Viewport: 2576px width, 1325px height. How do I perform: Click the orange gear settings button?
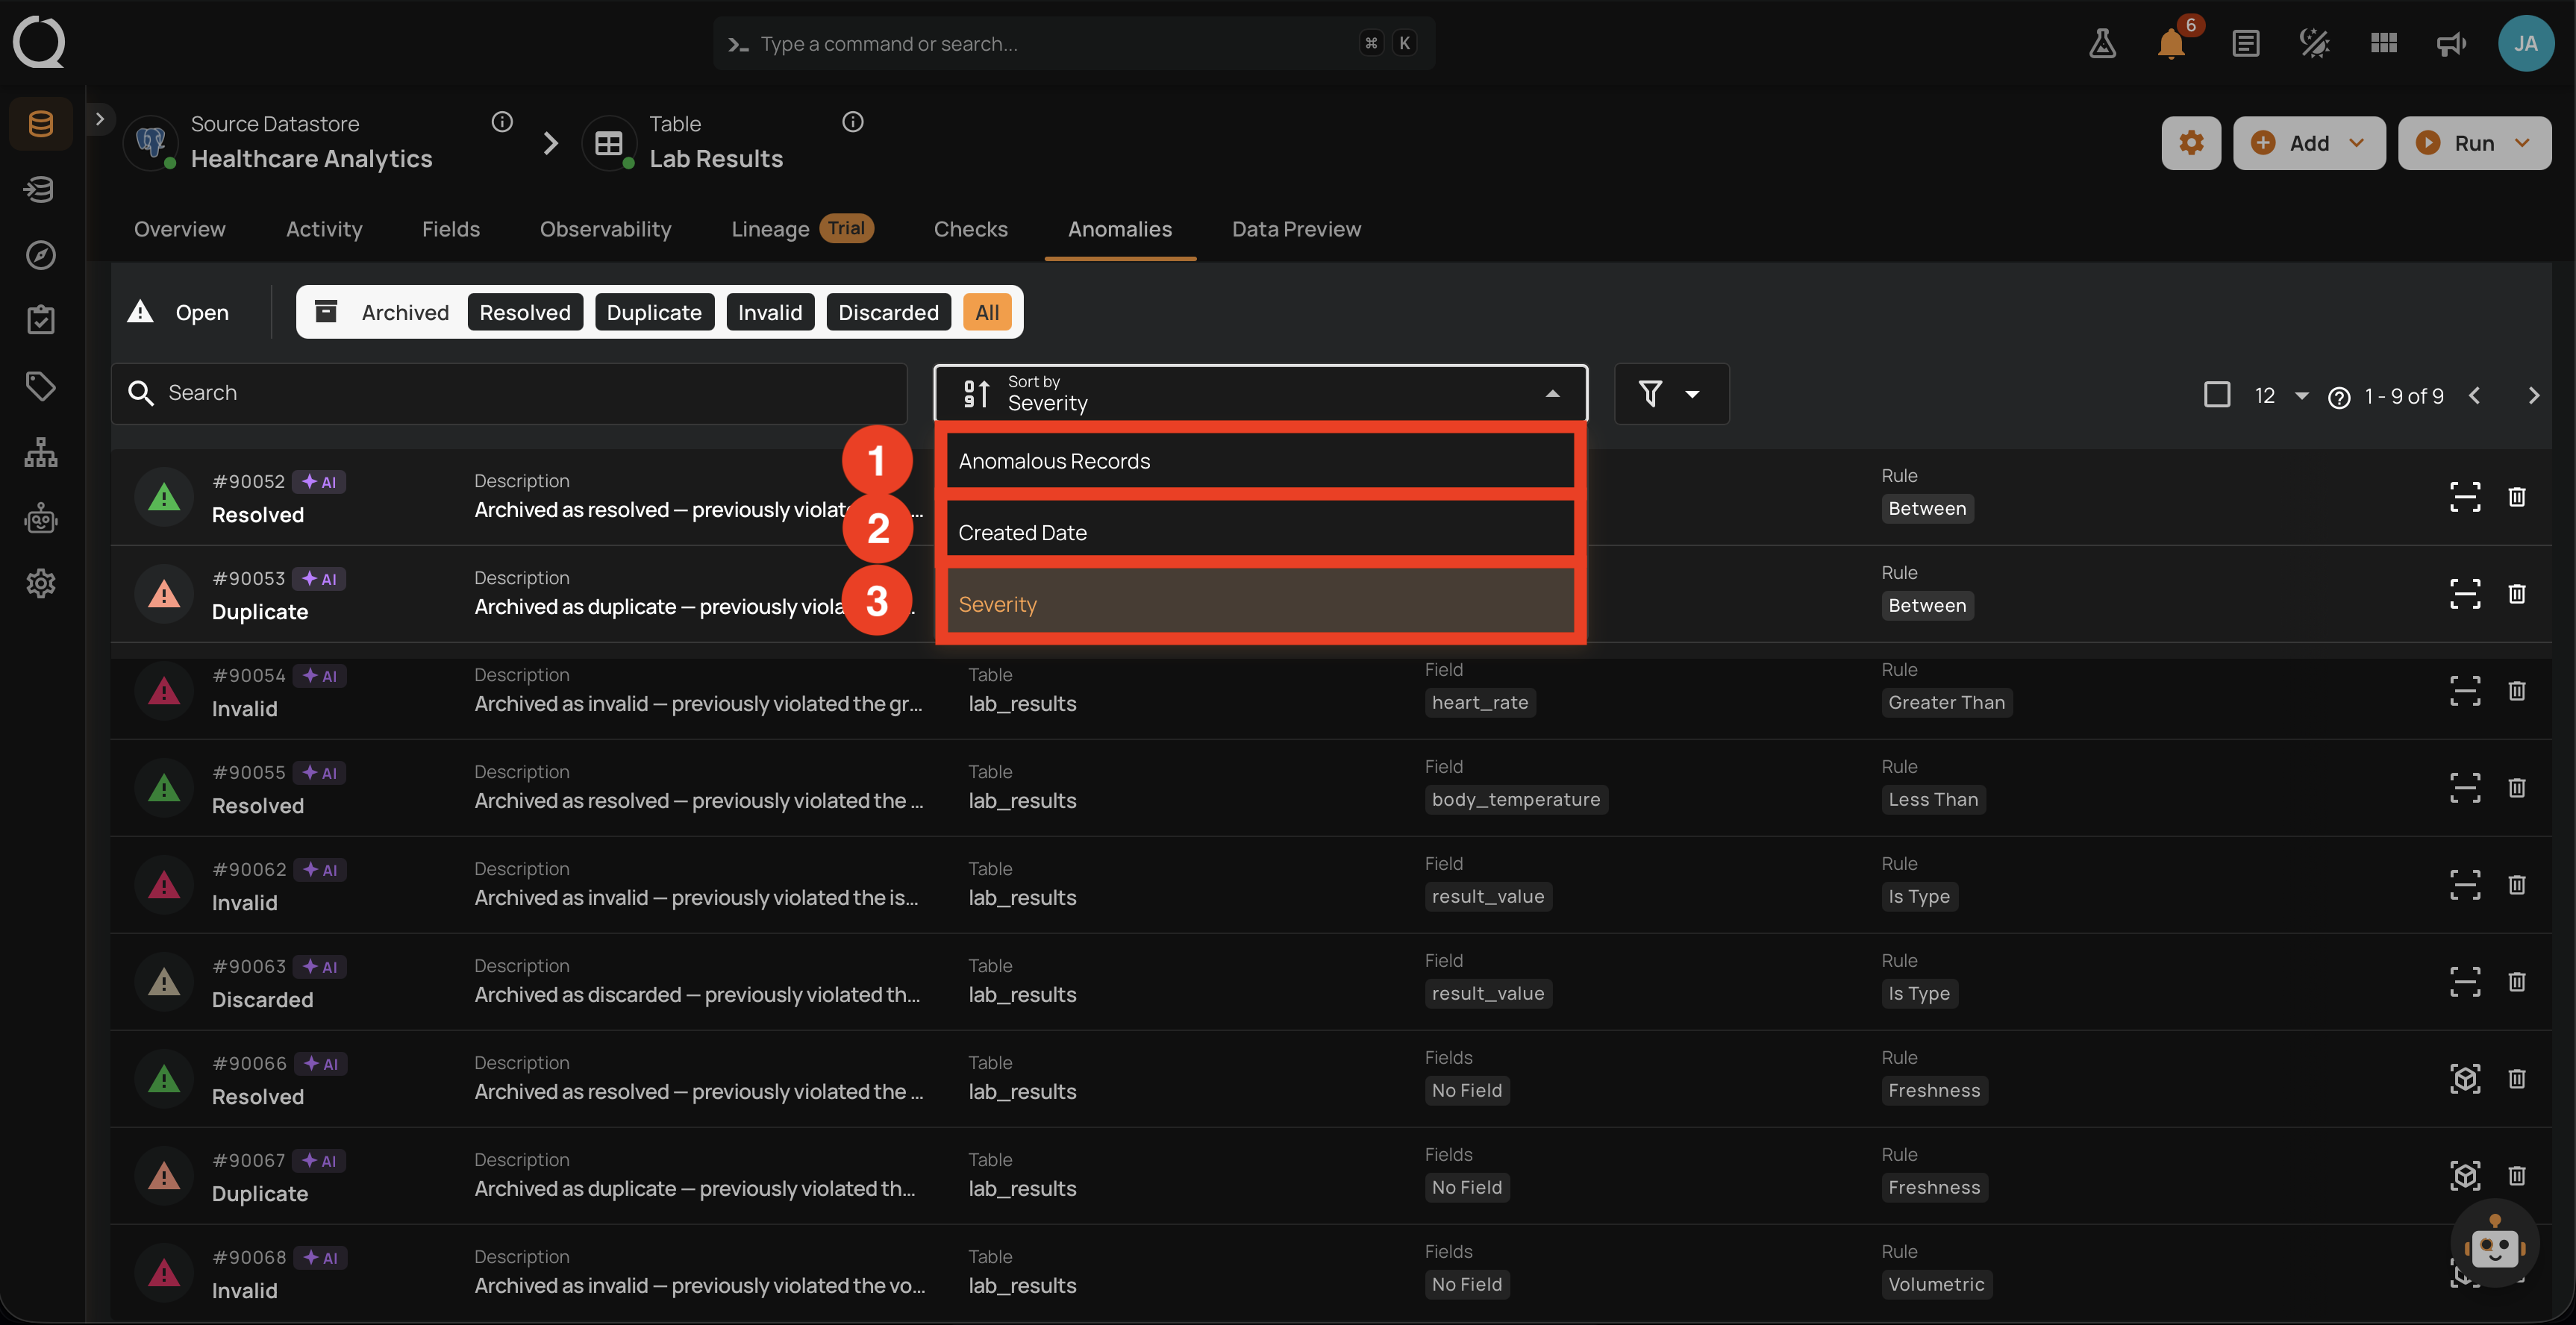[x=2191, y=143]
